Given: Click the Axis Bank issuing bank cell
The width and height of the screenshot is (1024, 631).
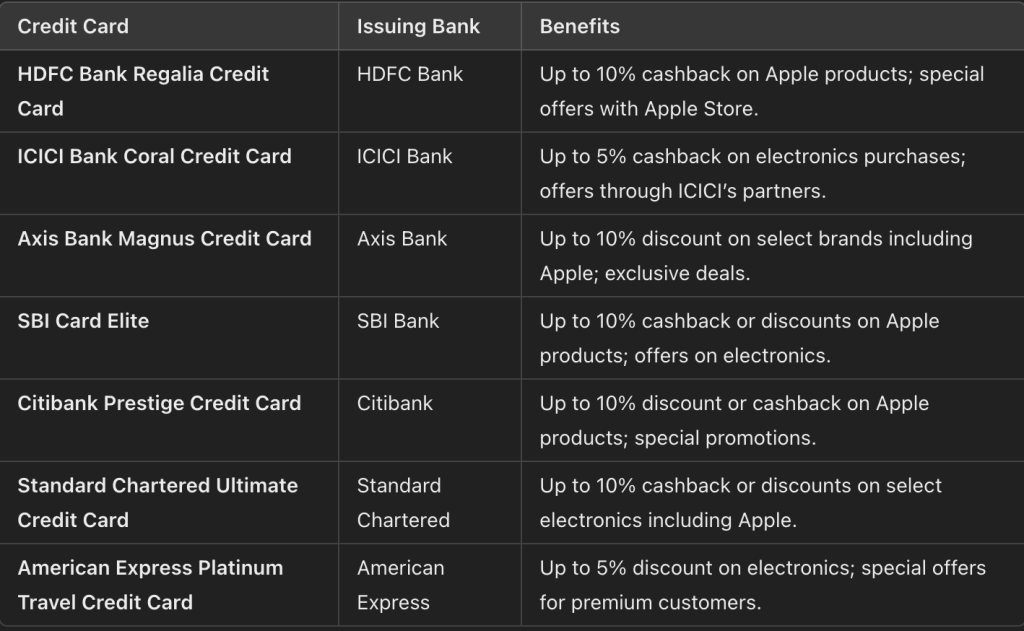Looking at the screenshot, I should click(402, 238).
